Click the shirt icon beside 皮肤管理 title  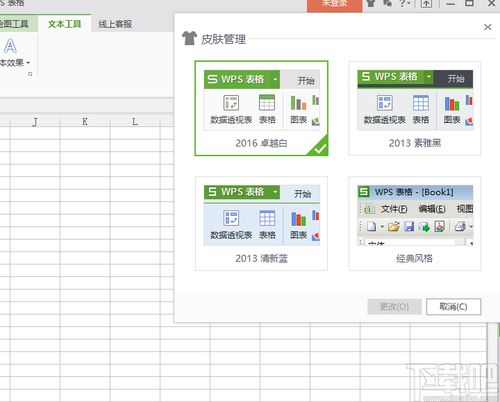point(189,38)
